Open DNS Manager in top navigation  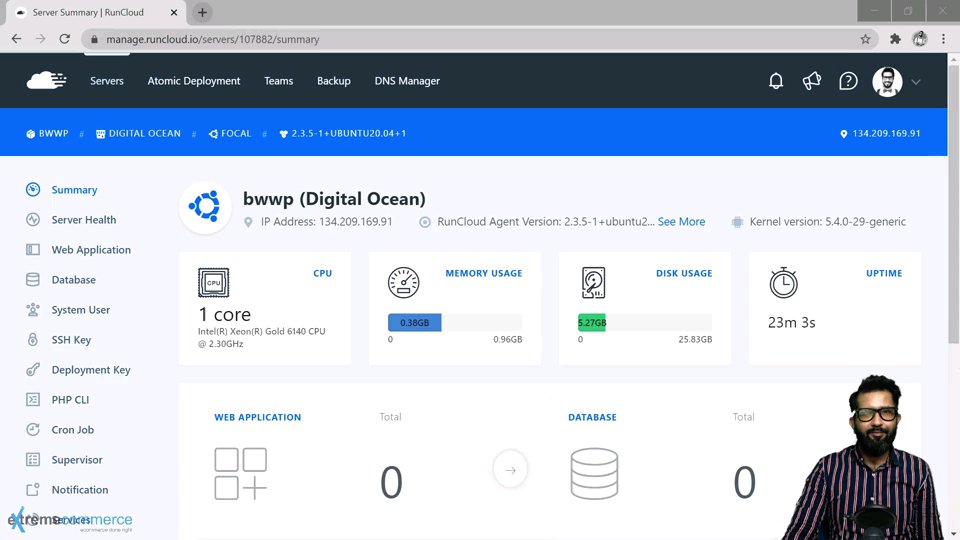[407, 81]
